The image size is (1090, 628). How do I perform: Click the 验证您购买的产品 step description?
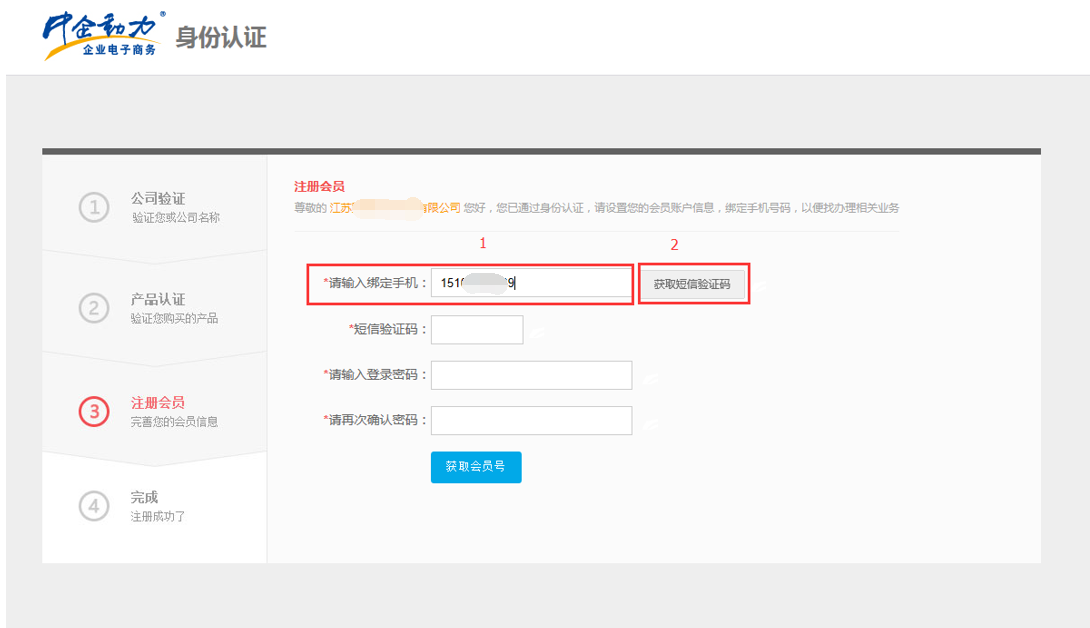[174, 319]
